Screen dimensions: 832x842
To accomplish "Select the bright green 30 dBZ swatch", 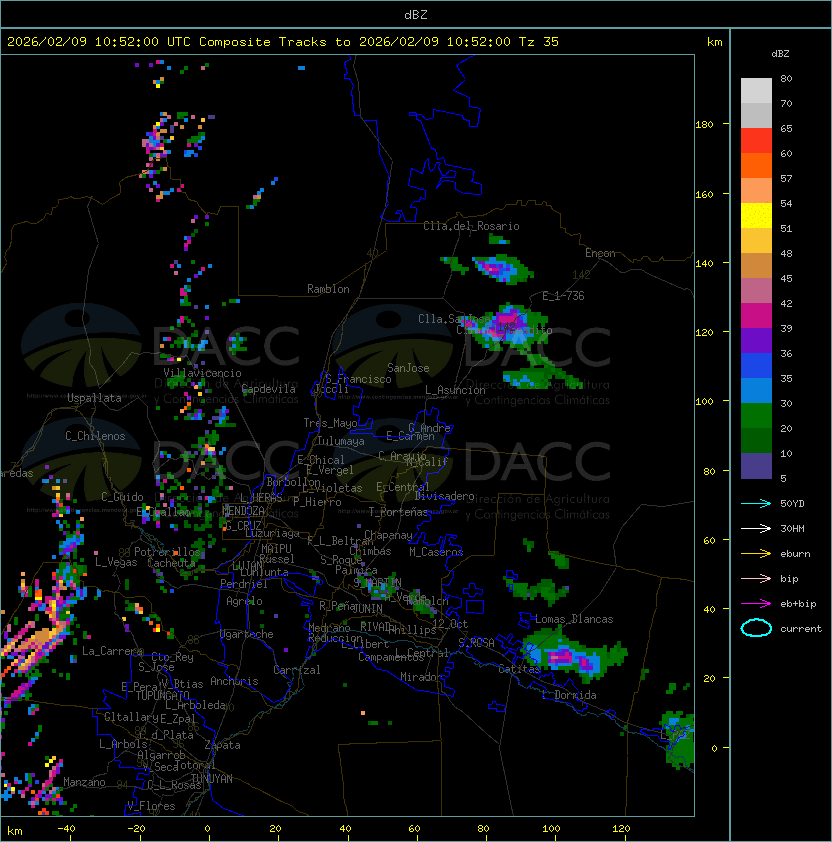I will (756, 416).
